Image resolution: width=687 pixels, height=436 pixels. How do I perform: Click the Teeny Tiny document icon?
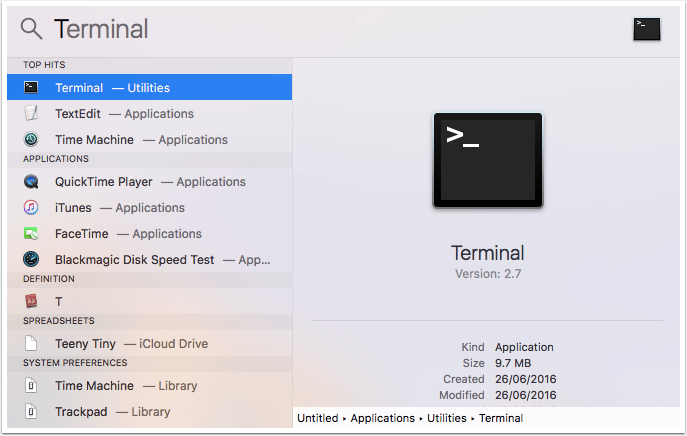click(x=31, y=343)
